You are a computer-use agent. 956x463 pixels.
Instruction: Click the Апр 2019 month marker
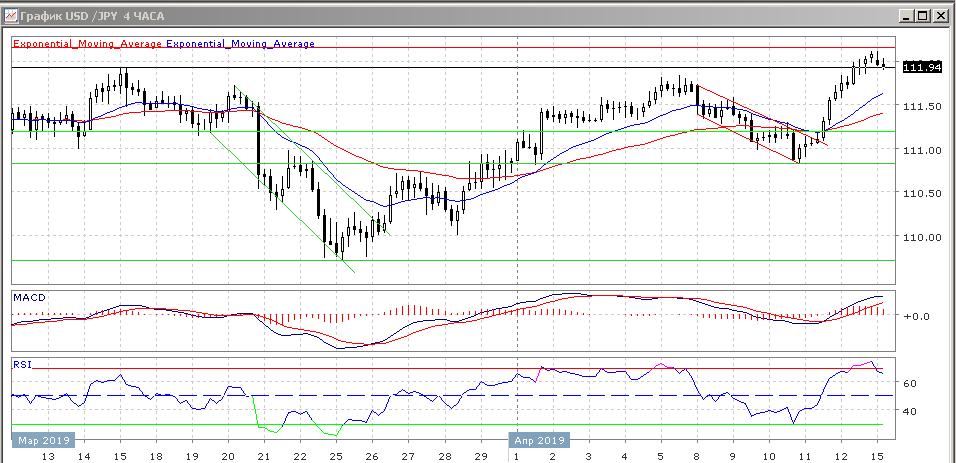click(541, 439)
